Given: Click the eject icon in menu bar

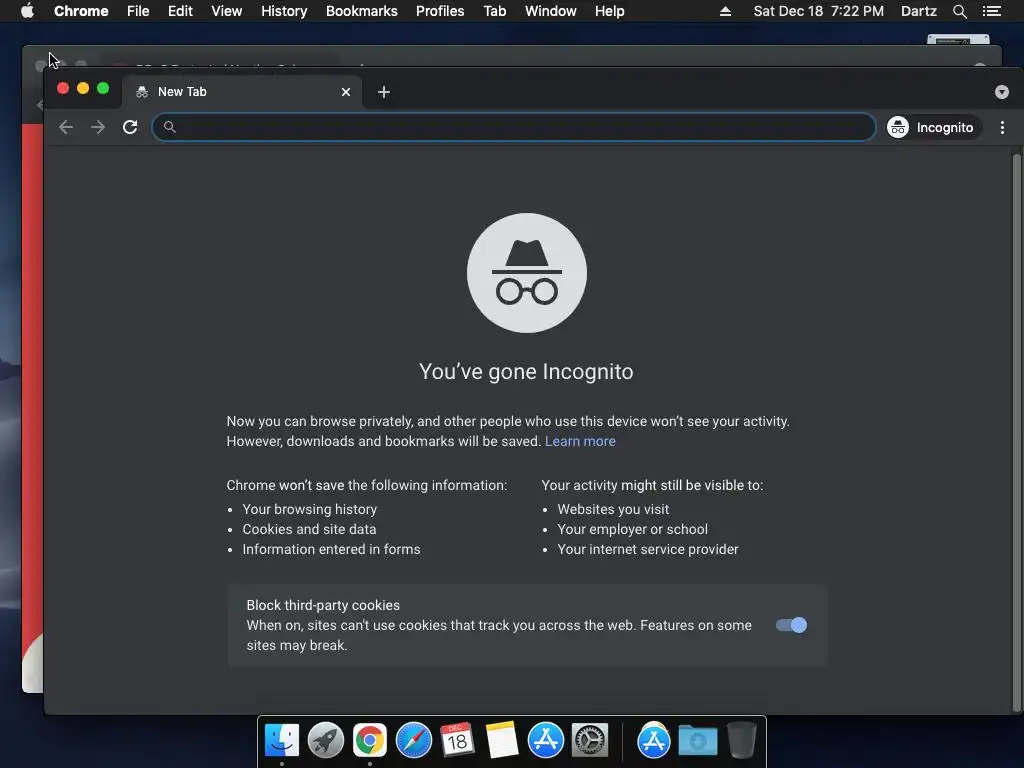Looking at the screenshot, I should (x=725, y=11).
